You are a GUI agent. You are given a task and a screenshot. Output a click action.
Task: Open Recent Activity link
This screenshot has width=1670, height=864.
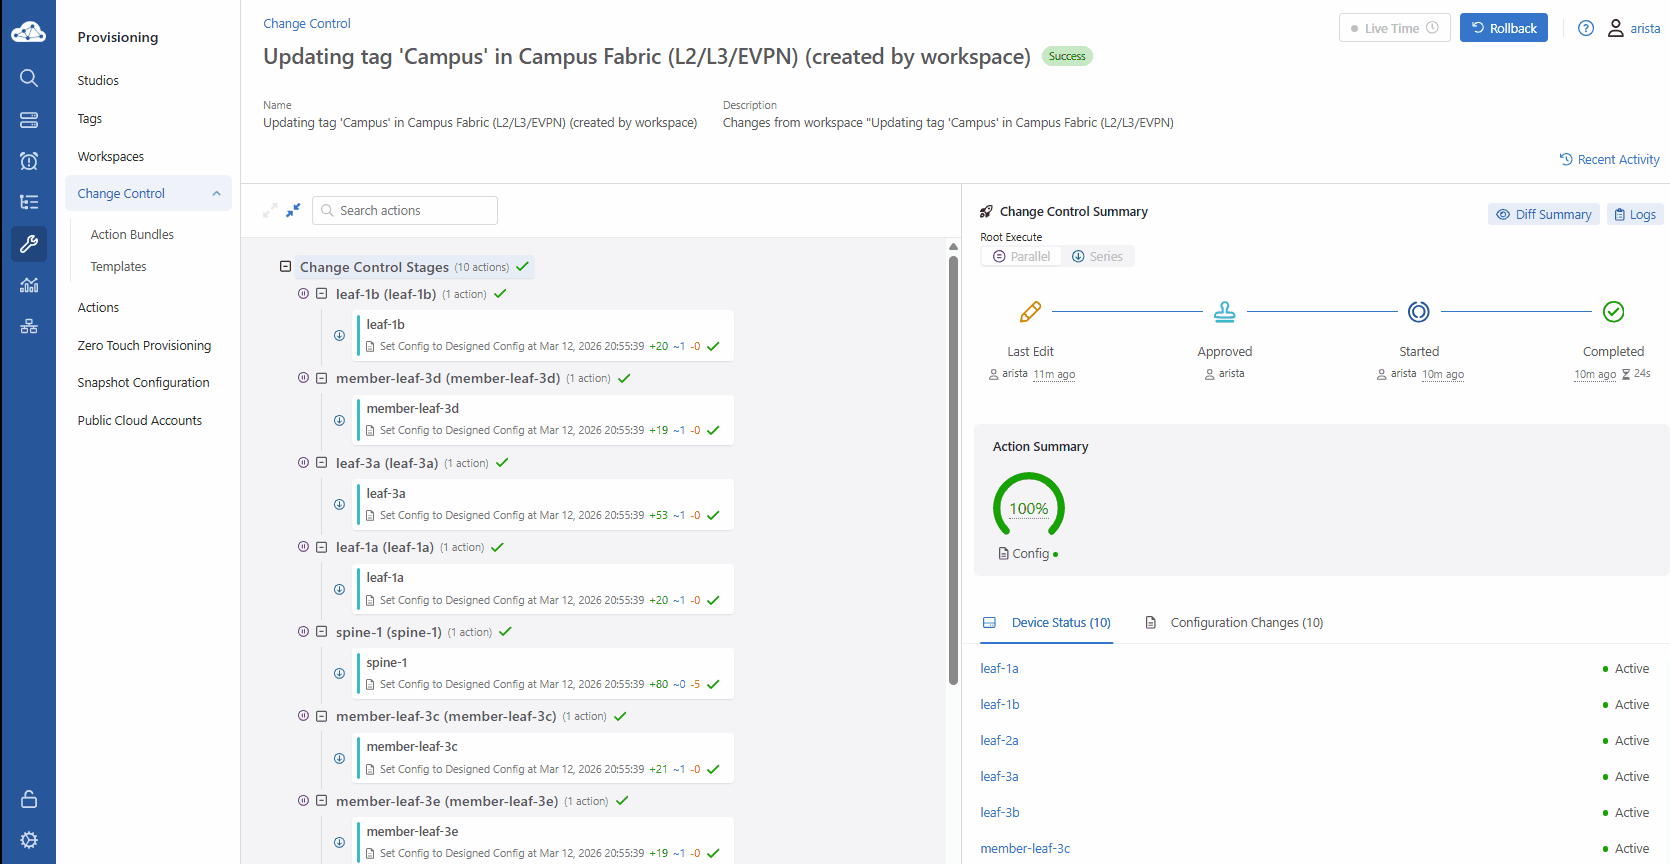point(1609,159)
